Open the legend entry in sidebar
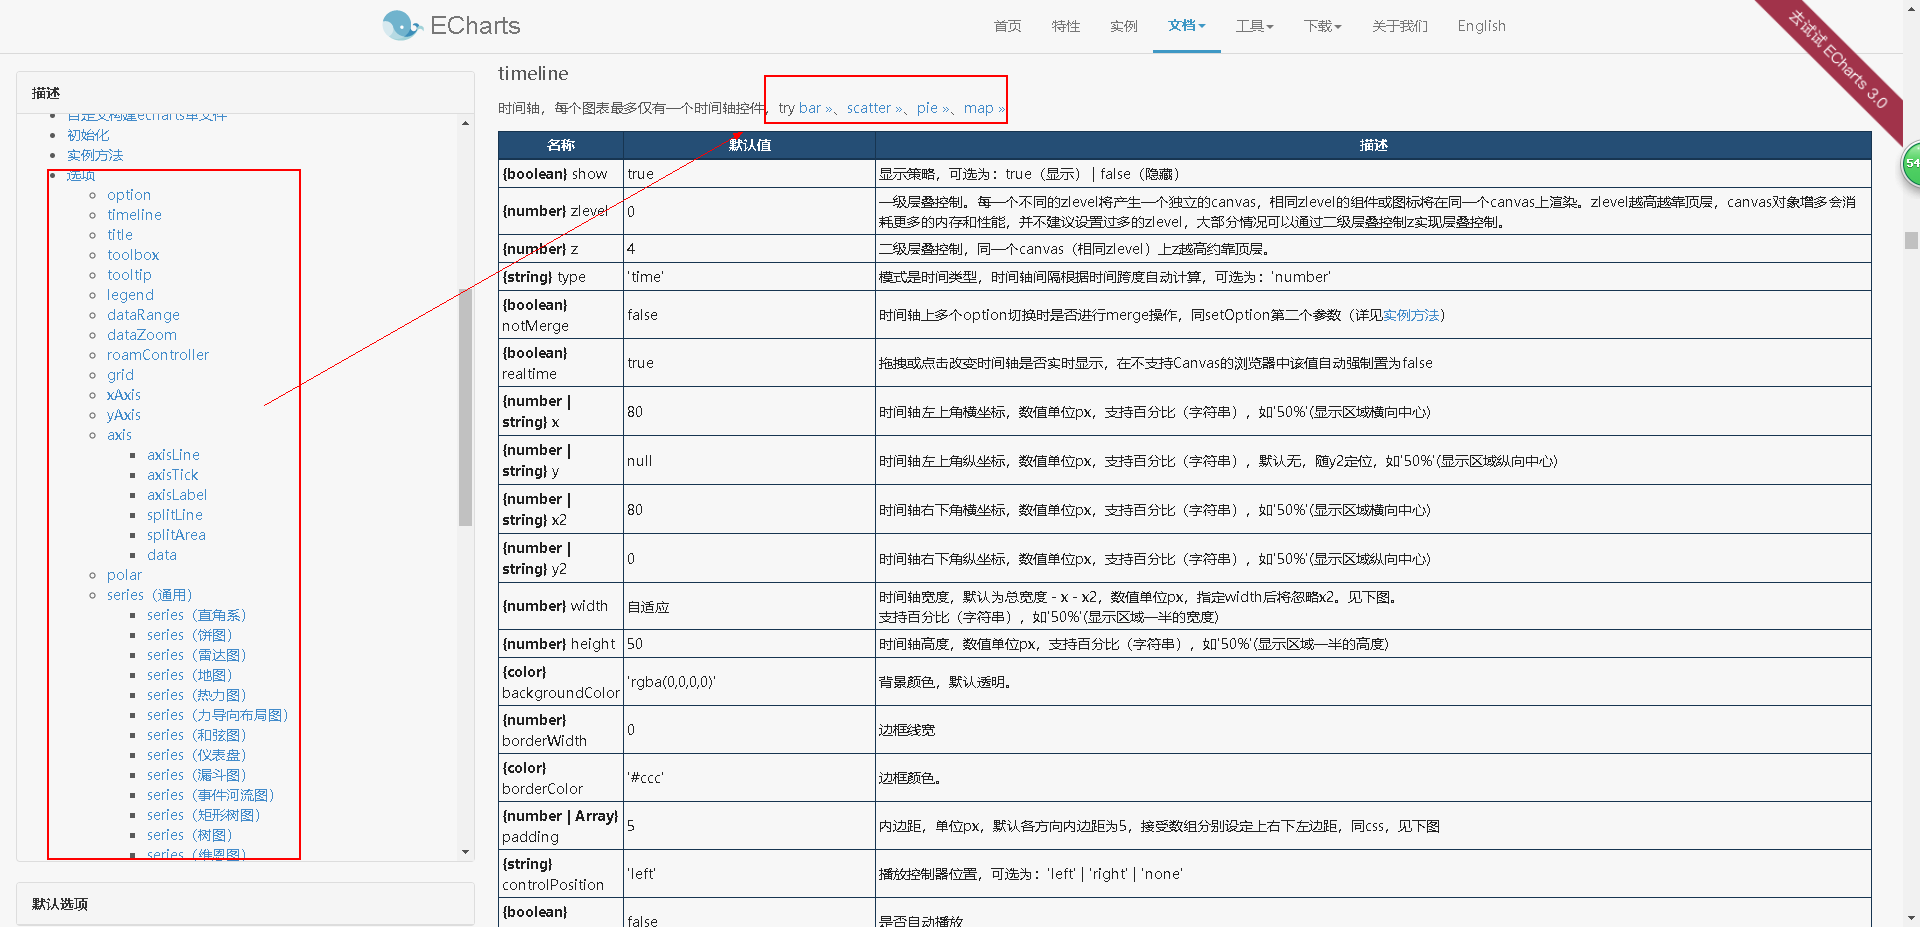Image resolution: width=1920 pixels, height=927 pixels. pos(130,295)
